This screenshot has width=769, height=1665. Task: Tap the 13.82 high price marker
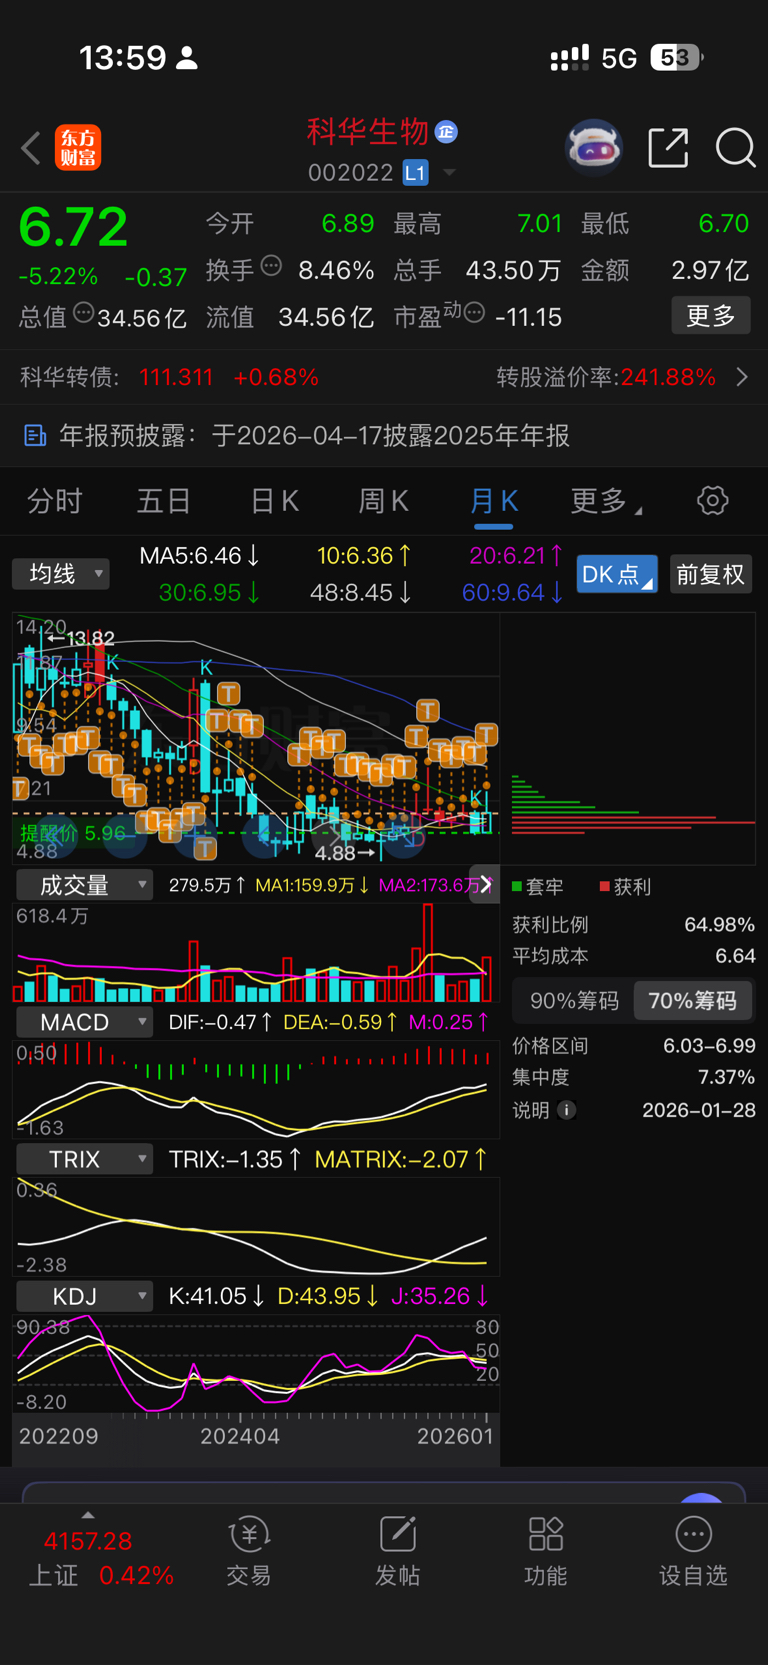point(82,638)
